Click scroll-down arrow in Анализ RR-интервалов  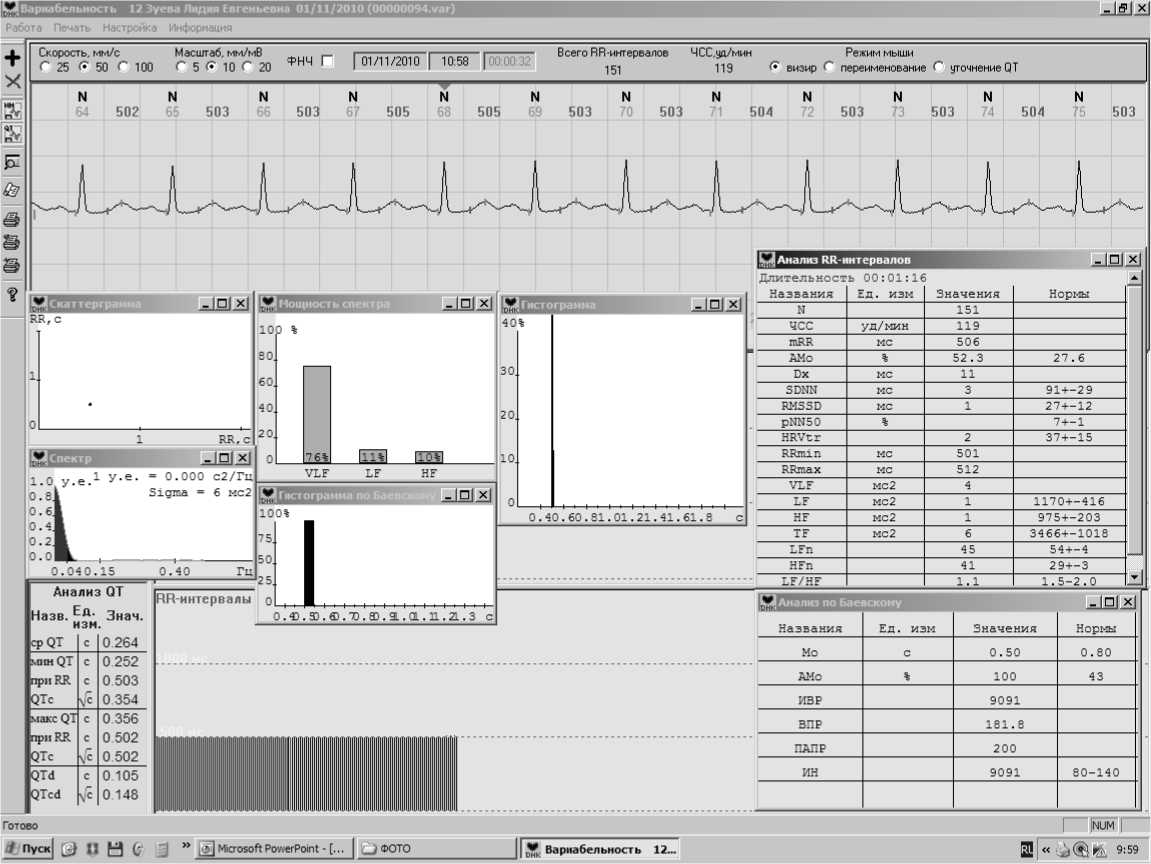click(x=1135, y=578)
